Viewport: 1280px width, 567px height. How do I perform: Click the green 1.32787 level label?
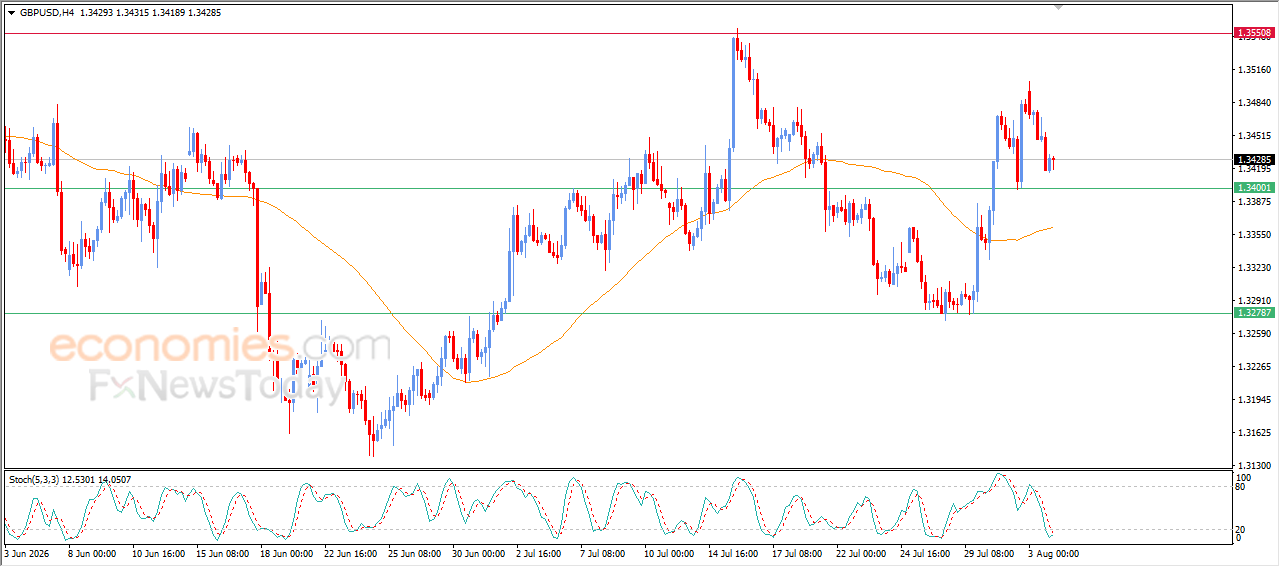(1254, 313)
